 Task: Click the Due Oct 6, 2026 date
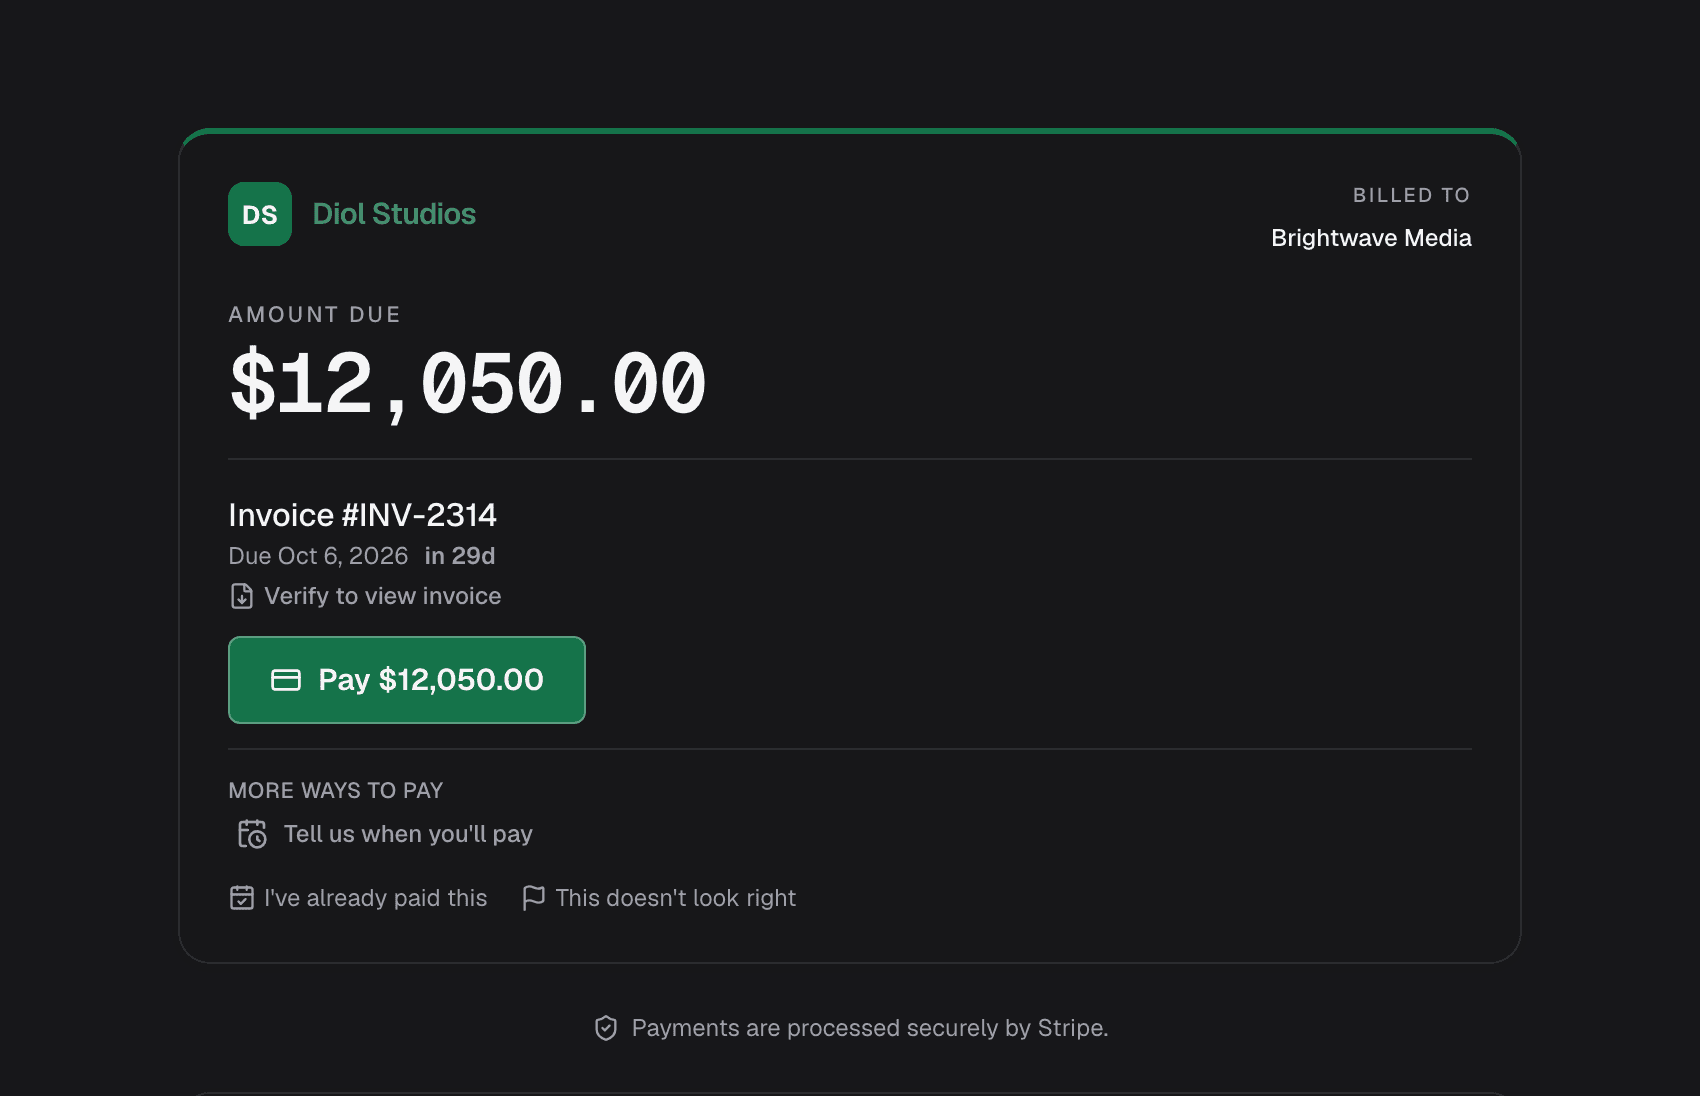(x=318, y=556)
